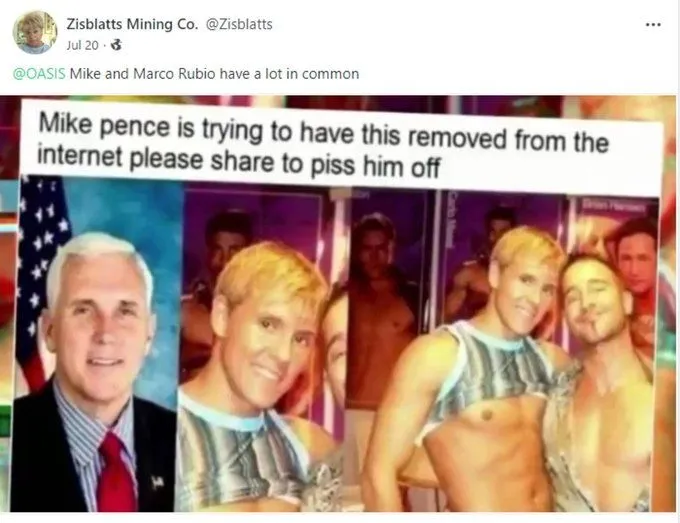
Task: Click the flag lapel pin on the suit
Action: [x=157, y=481]
